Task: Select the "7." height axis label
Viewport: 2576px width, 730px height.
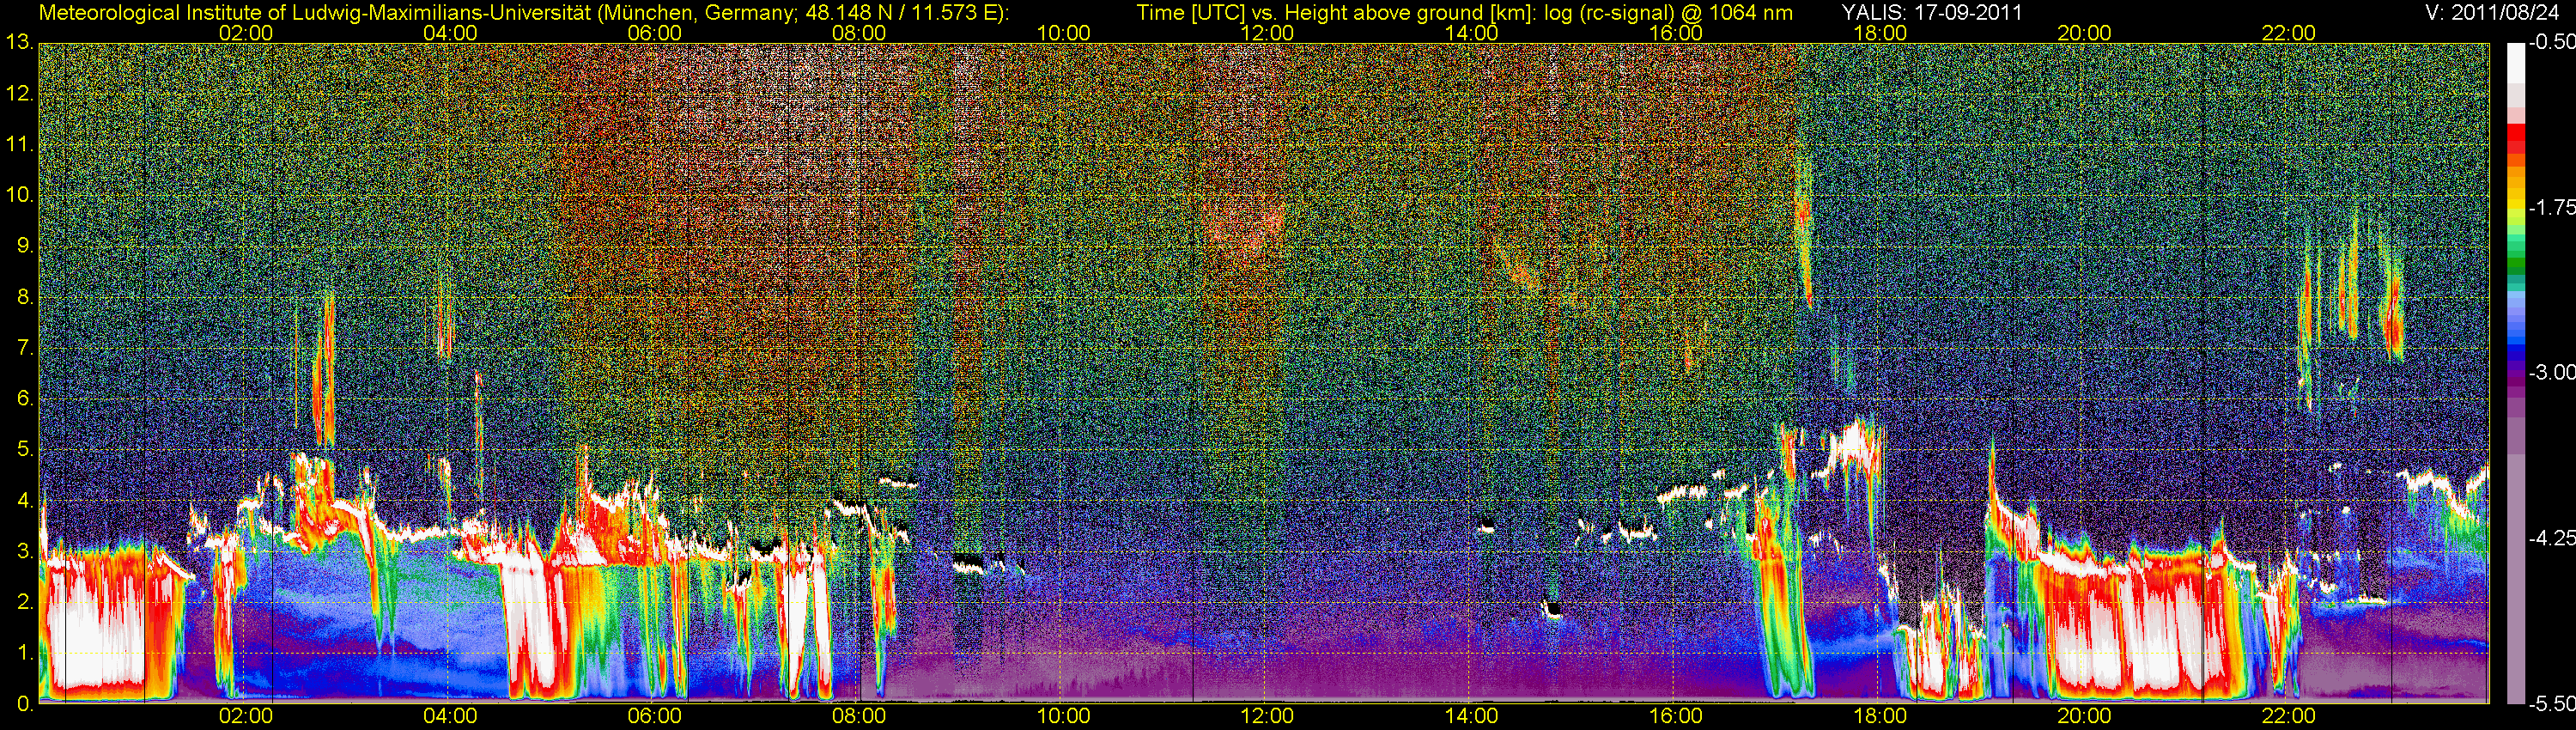Action: [x=25, y=348]
